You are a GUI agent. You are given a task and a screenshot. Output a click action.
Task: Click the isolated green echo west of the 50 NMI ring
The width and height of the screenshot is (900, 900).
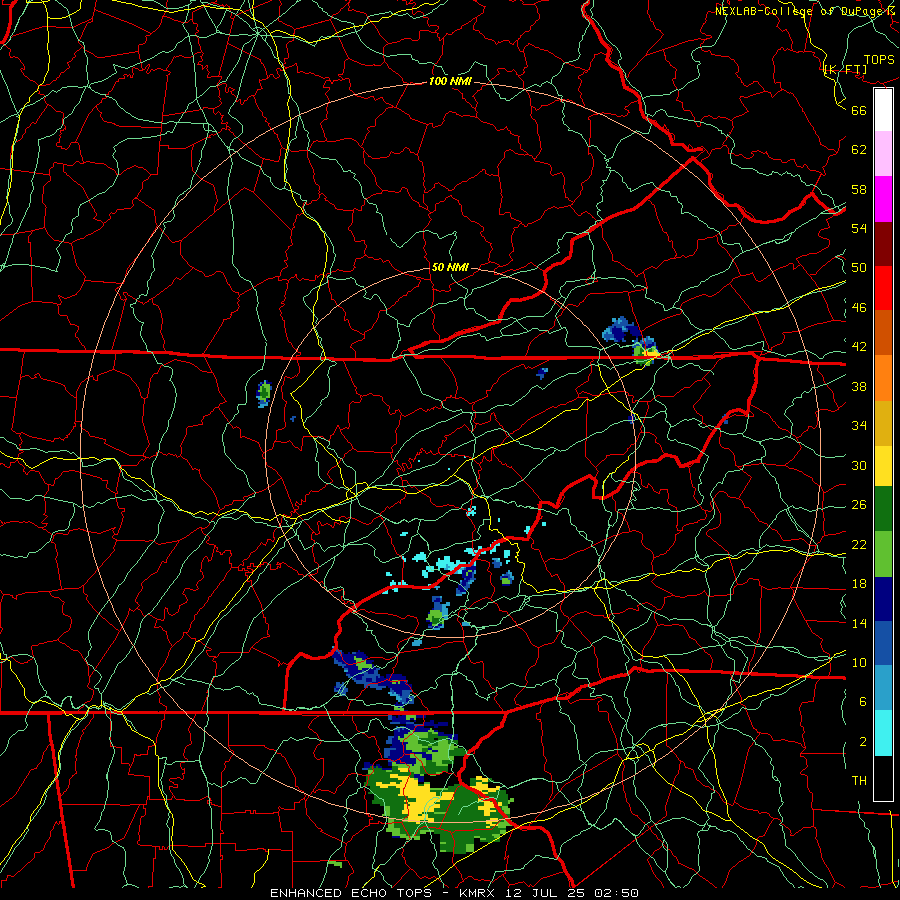point(264,393)
